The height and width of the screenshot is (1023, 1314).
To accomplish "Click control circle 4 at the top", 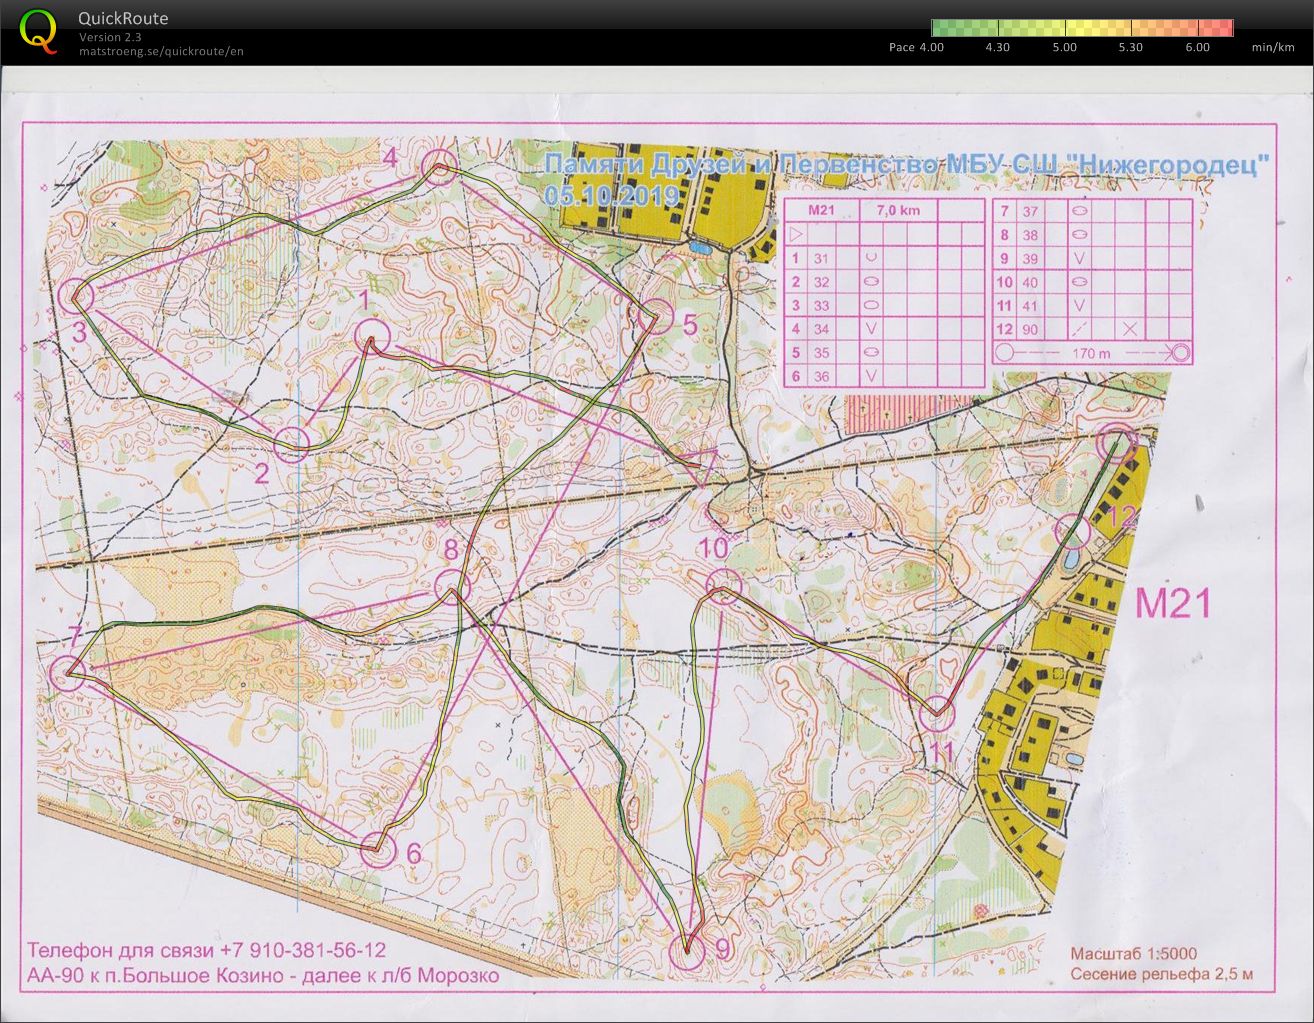I will tap(438, 166).
